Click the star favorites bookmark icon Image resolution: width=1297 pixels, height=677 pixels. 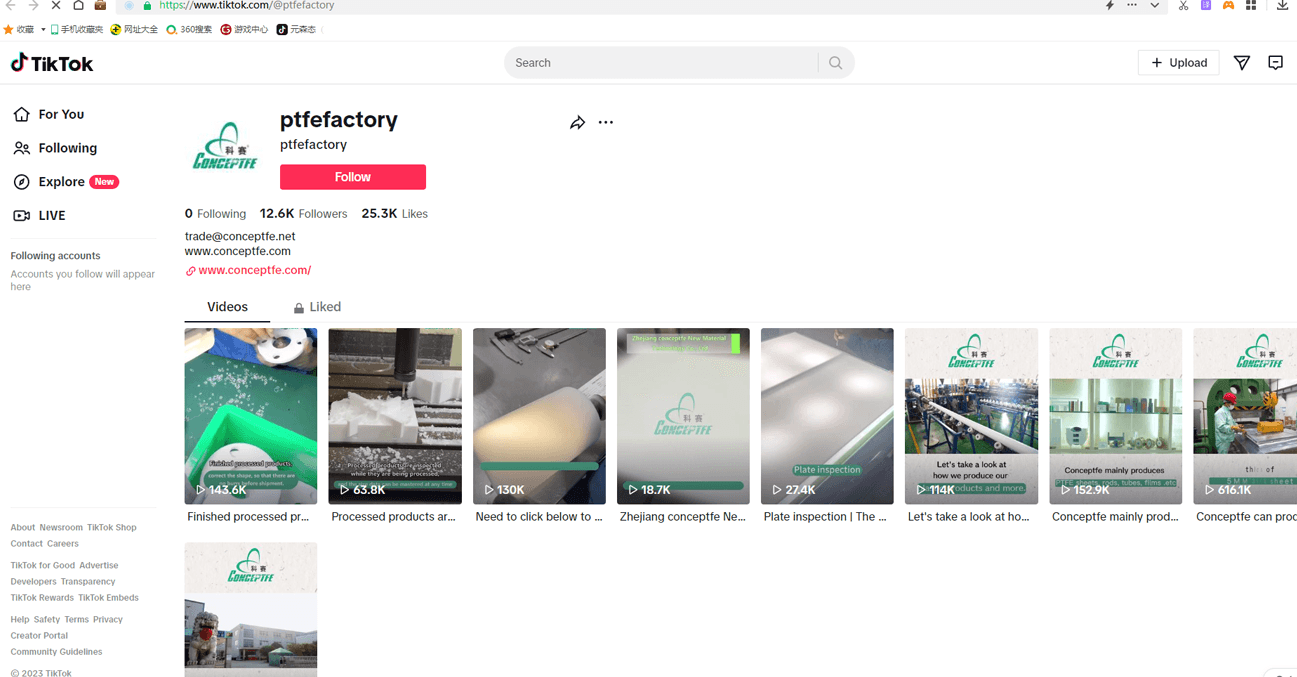click(9, 29)
